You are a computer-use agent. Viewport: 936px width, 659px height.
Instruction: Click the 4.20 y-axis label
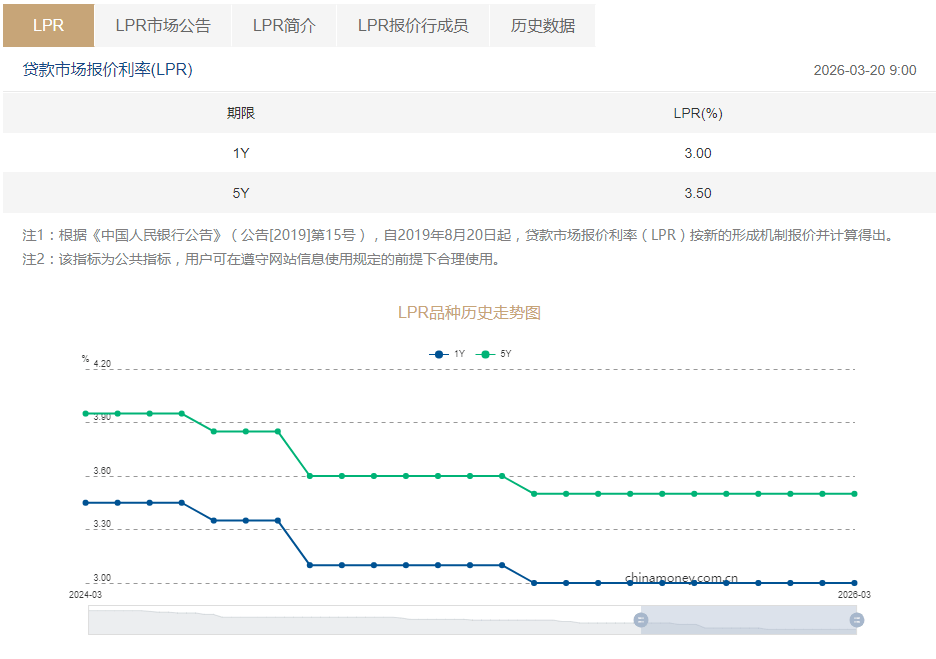click(102, 364)
